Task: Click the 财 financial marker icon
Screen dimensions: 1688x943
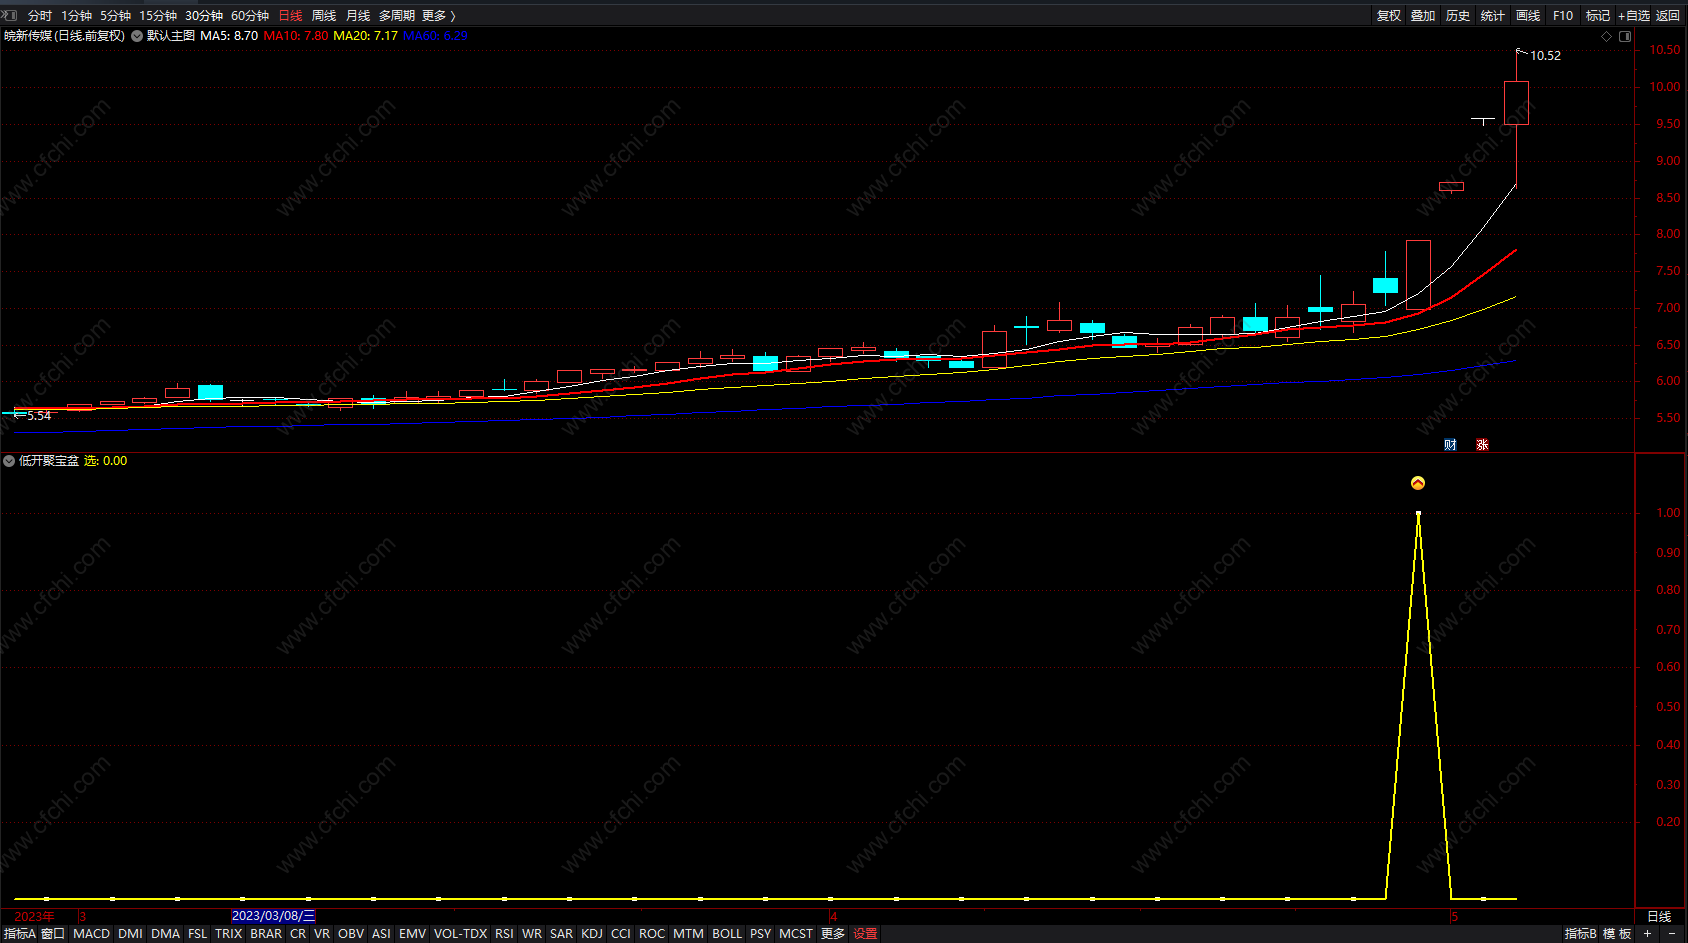Action: 1450,445
